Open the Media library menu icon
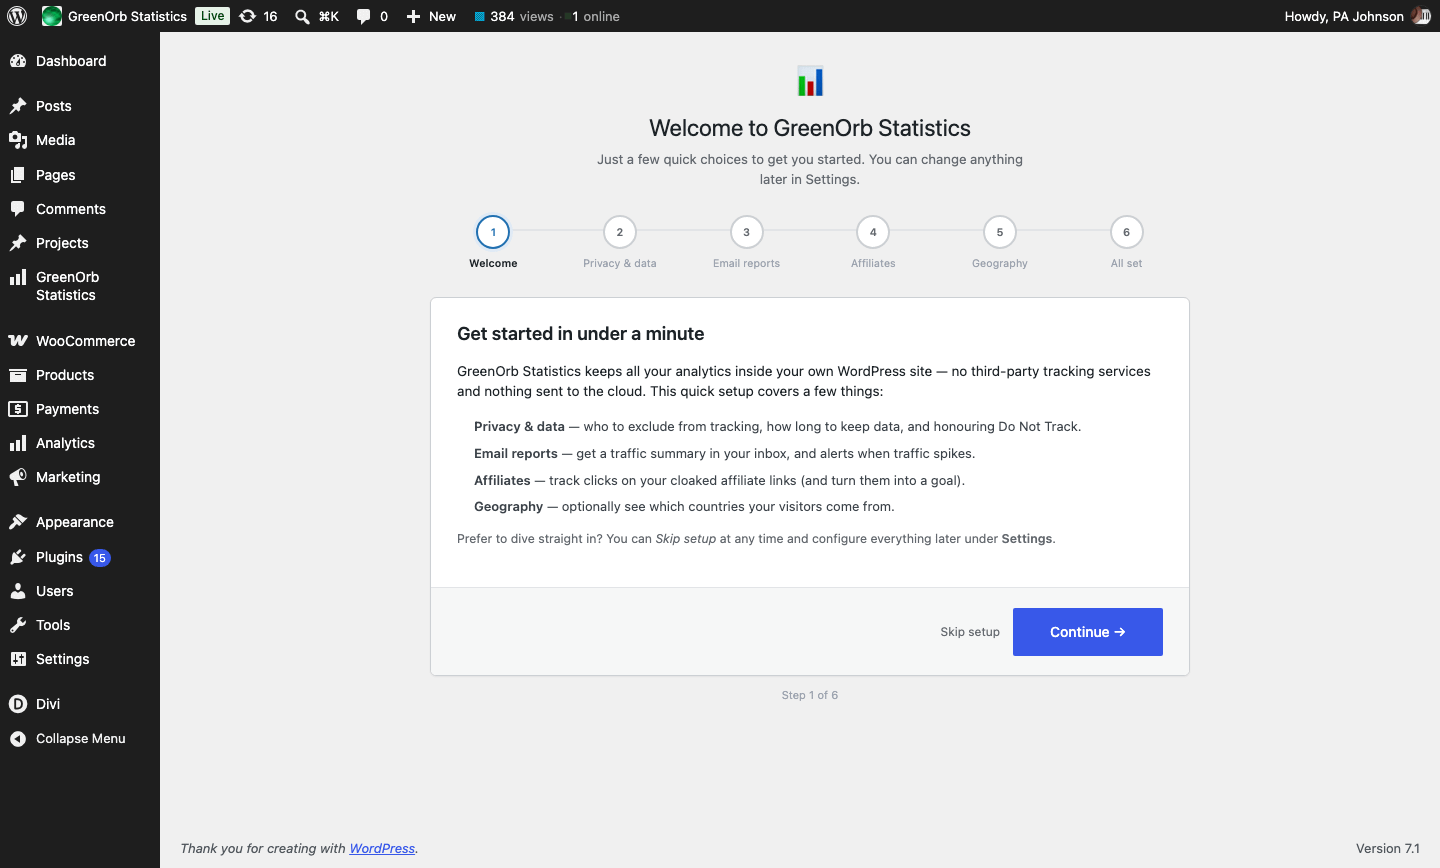Viewport: 1440px width, 868px height. pyautogui.click(x=18, y=140)
